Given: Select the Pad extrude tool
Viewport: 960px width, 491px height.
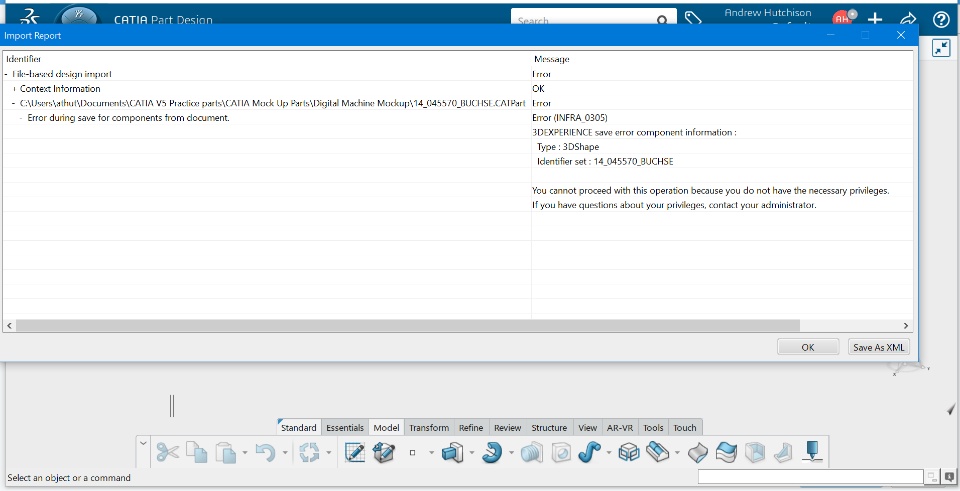Looking at the screenshot, I should (x=452, y=453).
